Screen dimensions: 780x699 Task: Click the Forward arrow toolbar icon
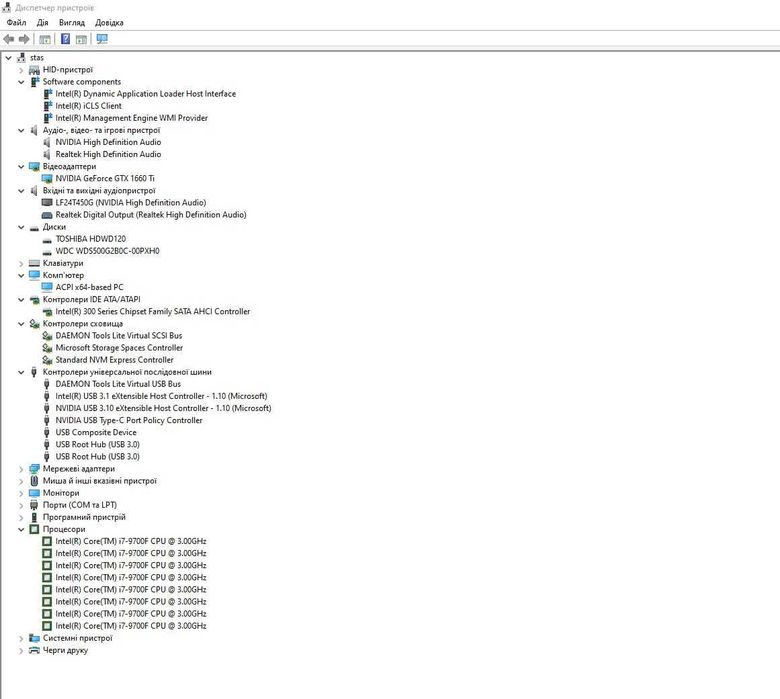(24, 39)
